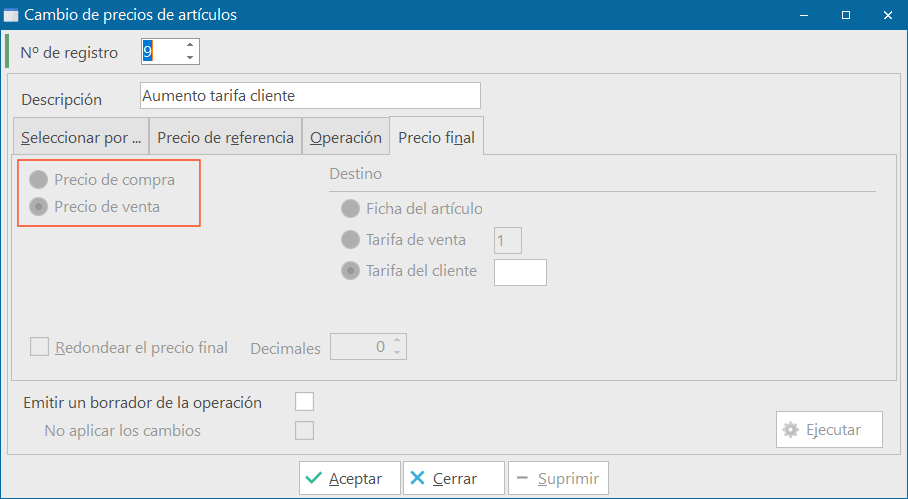Click the Descripción text field
The height and width of the screenshot is (499, 908).
310,96
